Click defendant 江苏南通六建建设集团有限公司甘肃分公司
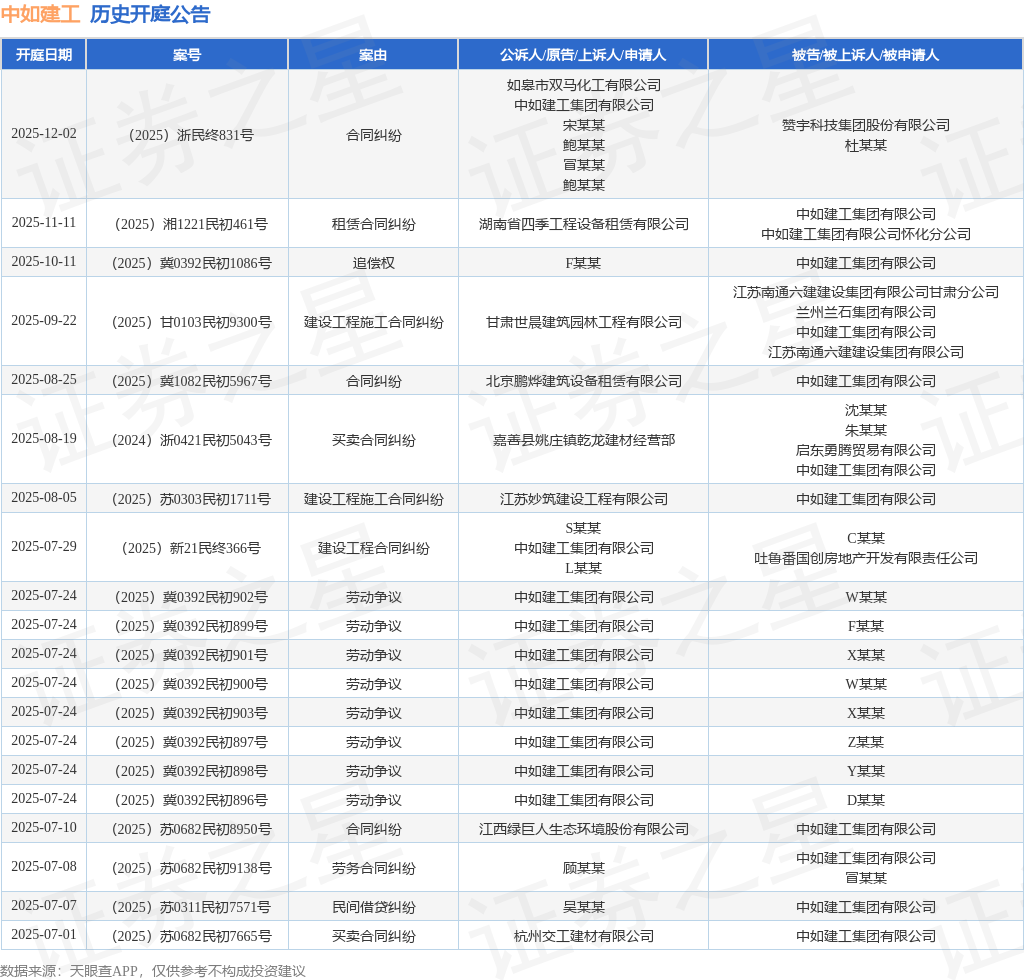1024x980 pixels. 865,292
